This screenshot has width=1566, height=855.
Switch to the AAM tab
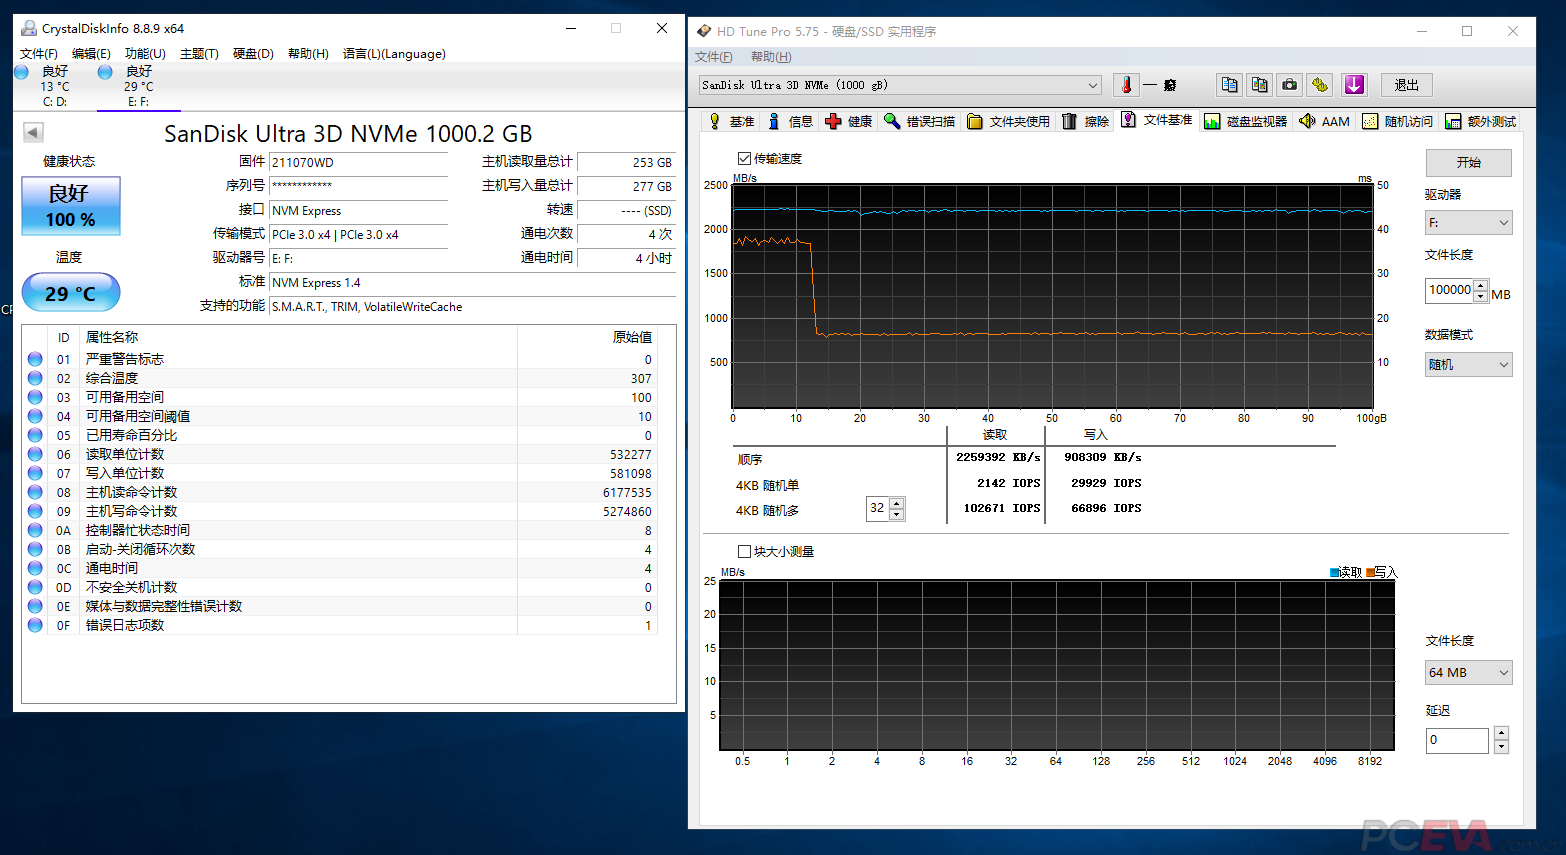pos(1324,122)
